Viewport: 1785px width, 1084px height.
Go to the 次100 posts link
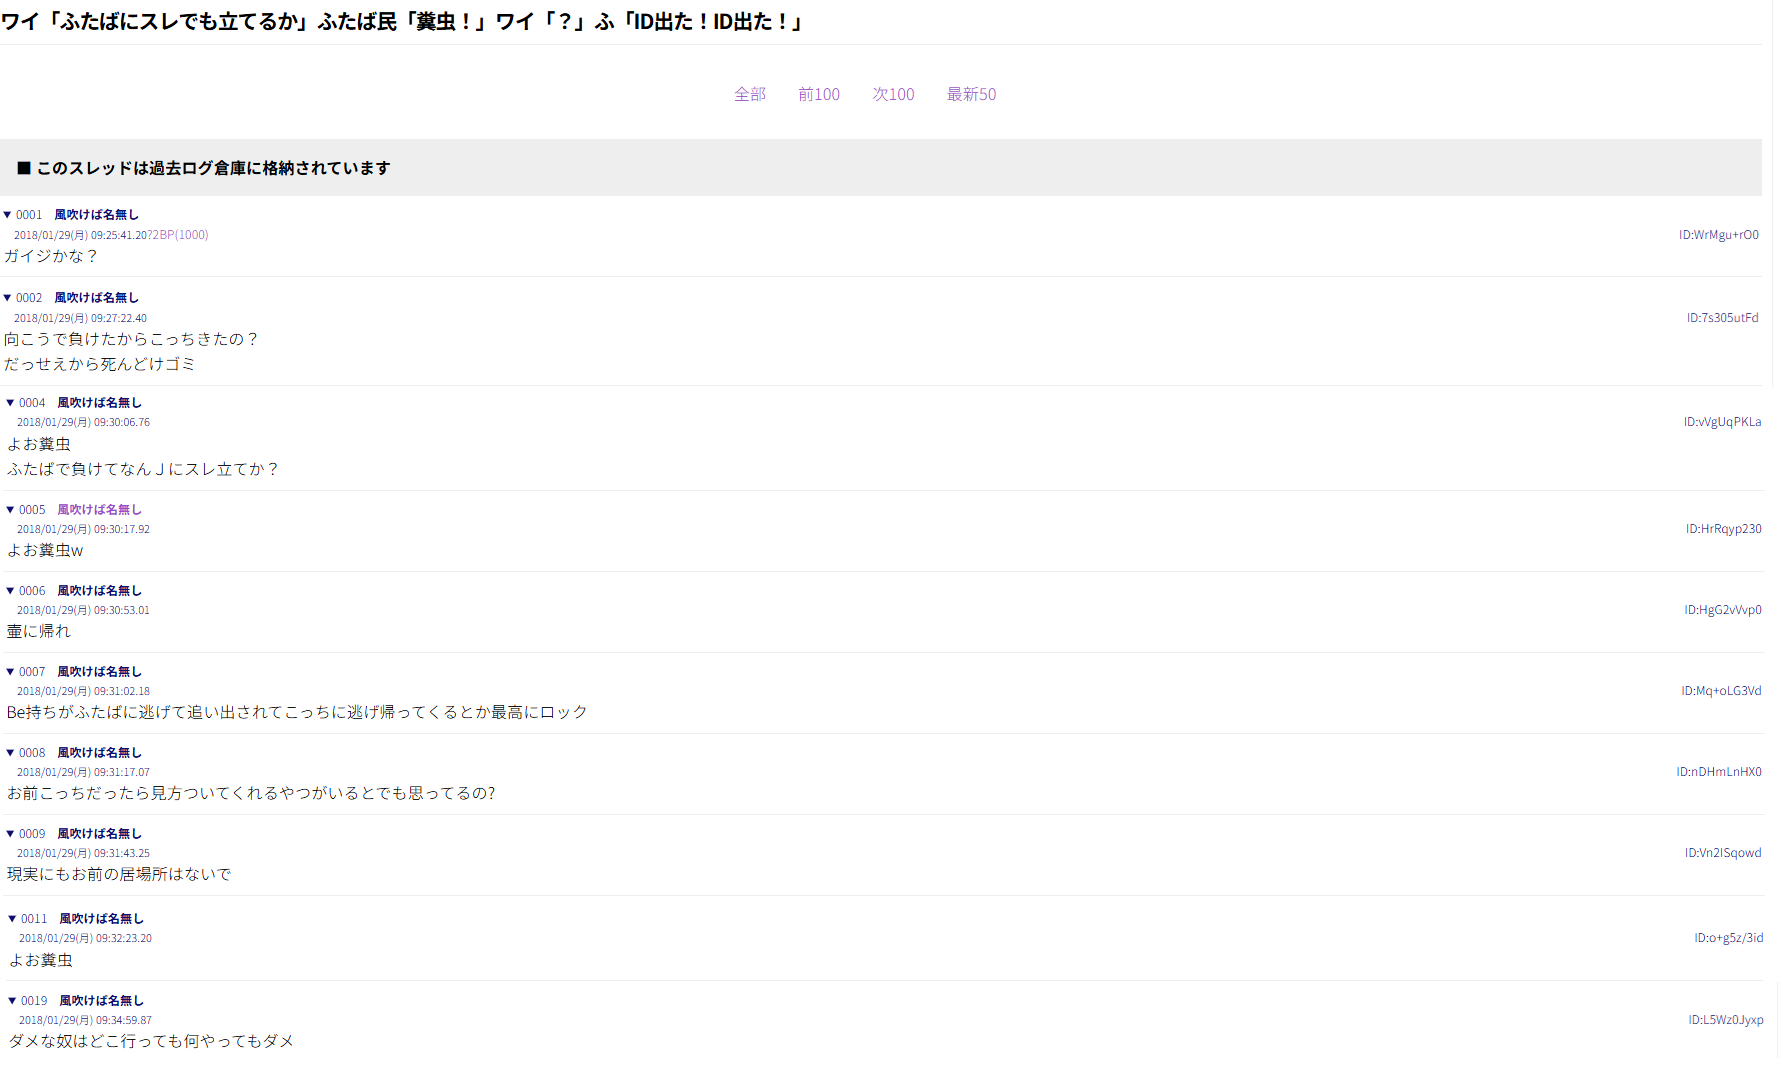pos(892,94)
